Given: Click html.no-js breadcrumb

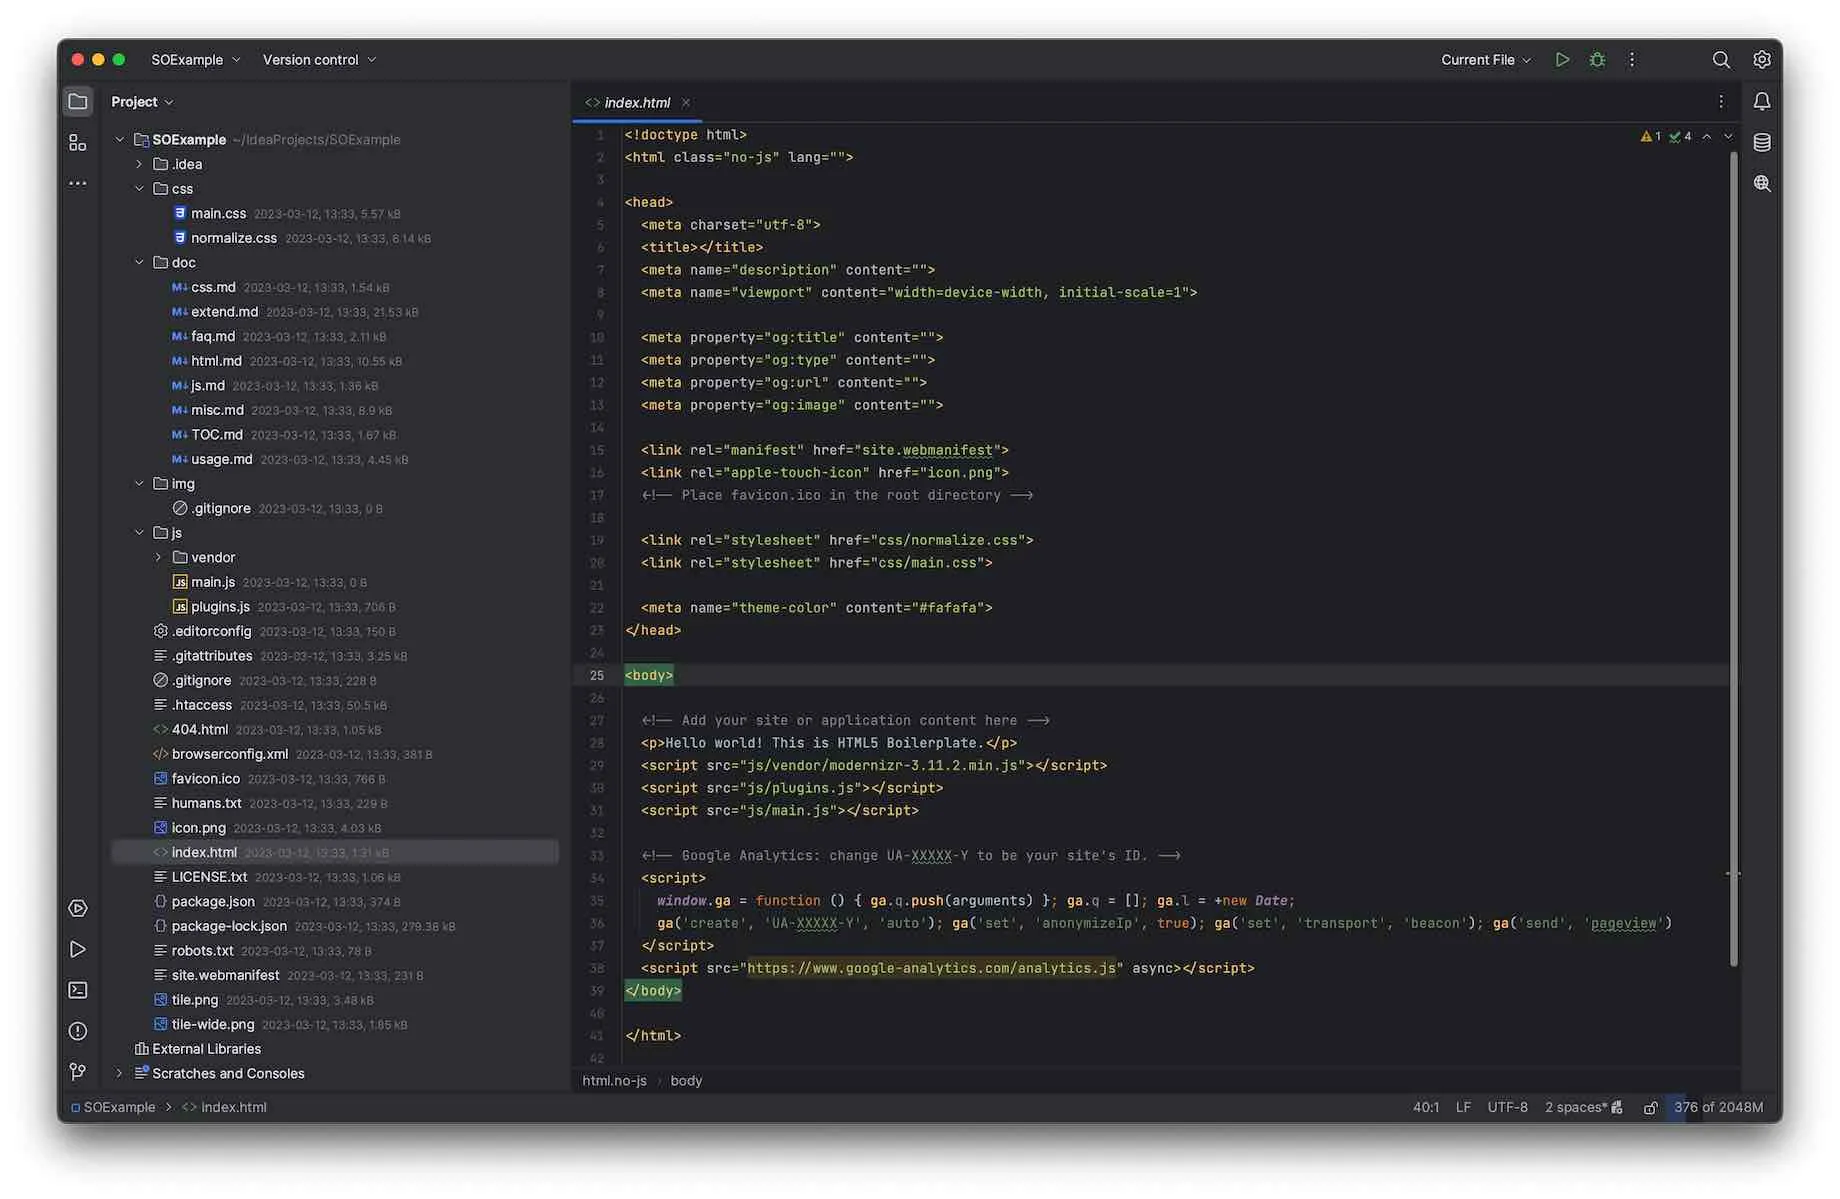Looking at the screenshot, I should pos(614,1081).
